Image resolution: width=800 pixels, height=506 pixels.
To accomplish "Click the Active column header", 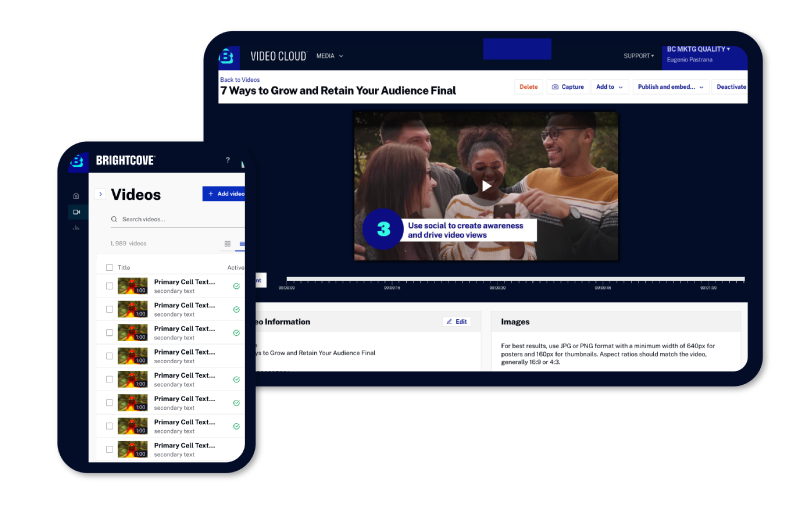I will [236, 267].
